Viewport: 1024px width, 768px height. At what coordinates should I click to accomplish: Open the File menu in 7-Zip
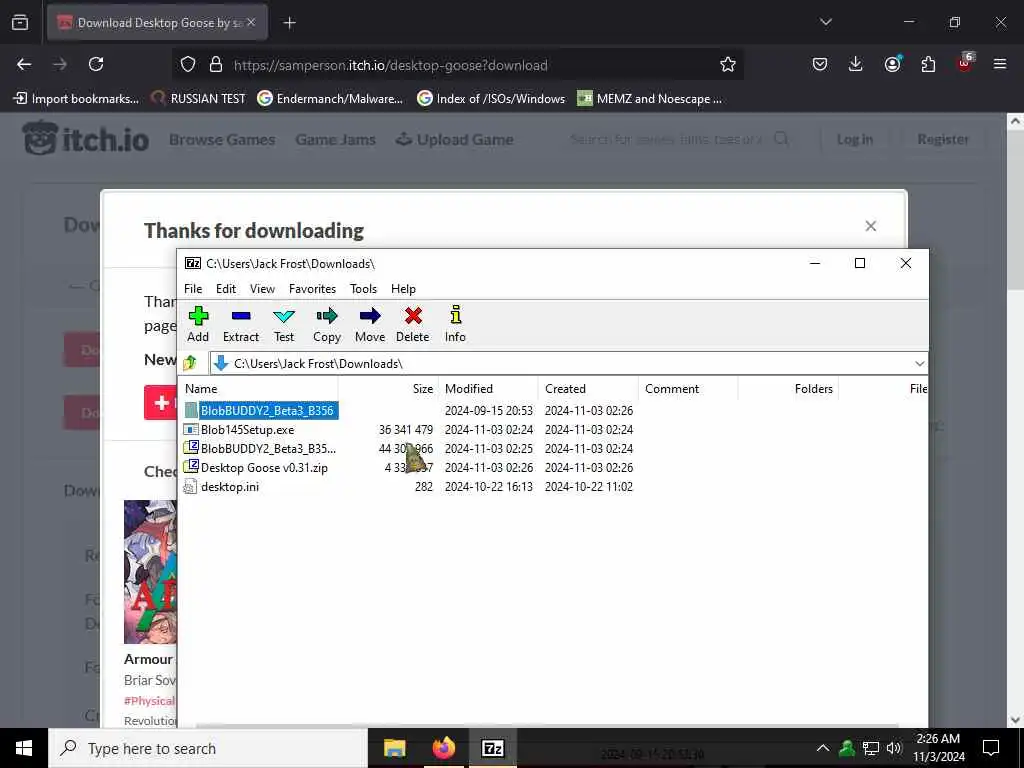coord(193,289)
